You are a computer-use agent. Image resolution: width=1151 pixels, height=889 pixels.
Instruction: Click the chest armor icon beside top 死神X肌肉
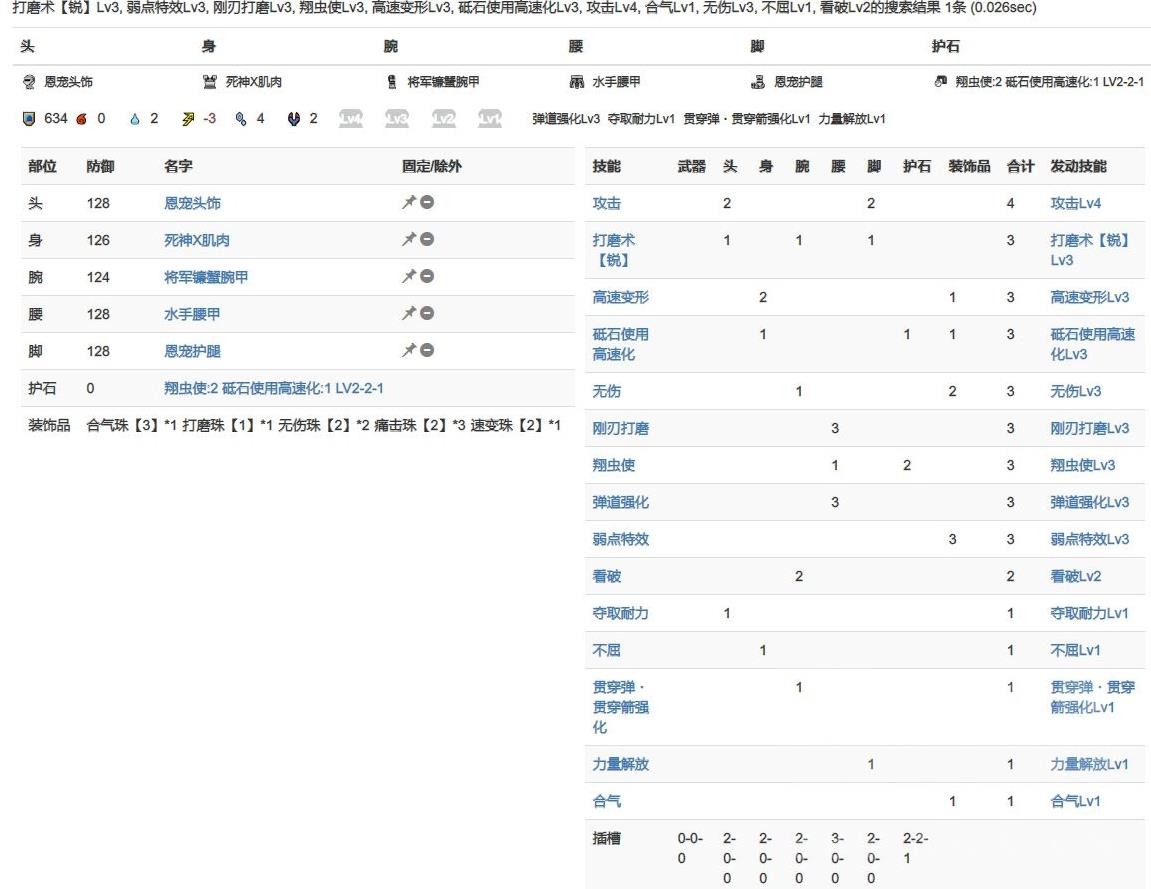210,82
